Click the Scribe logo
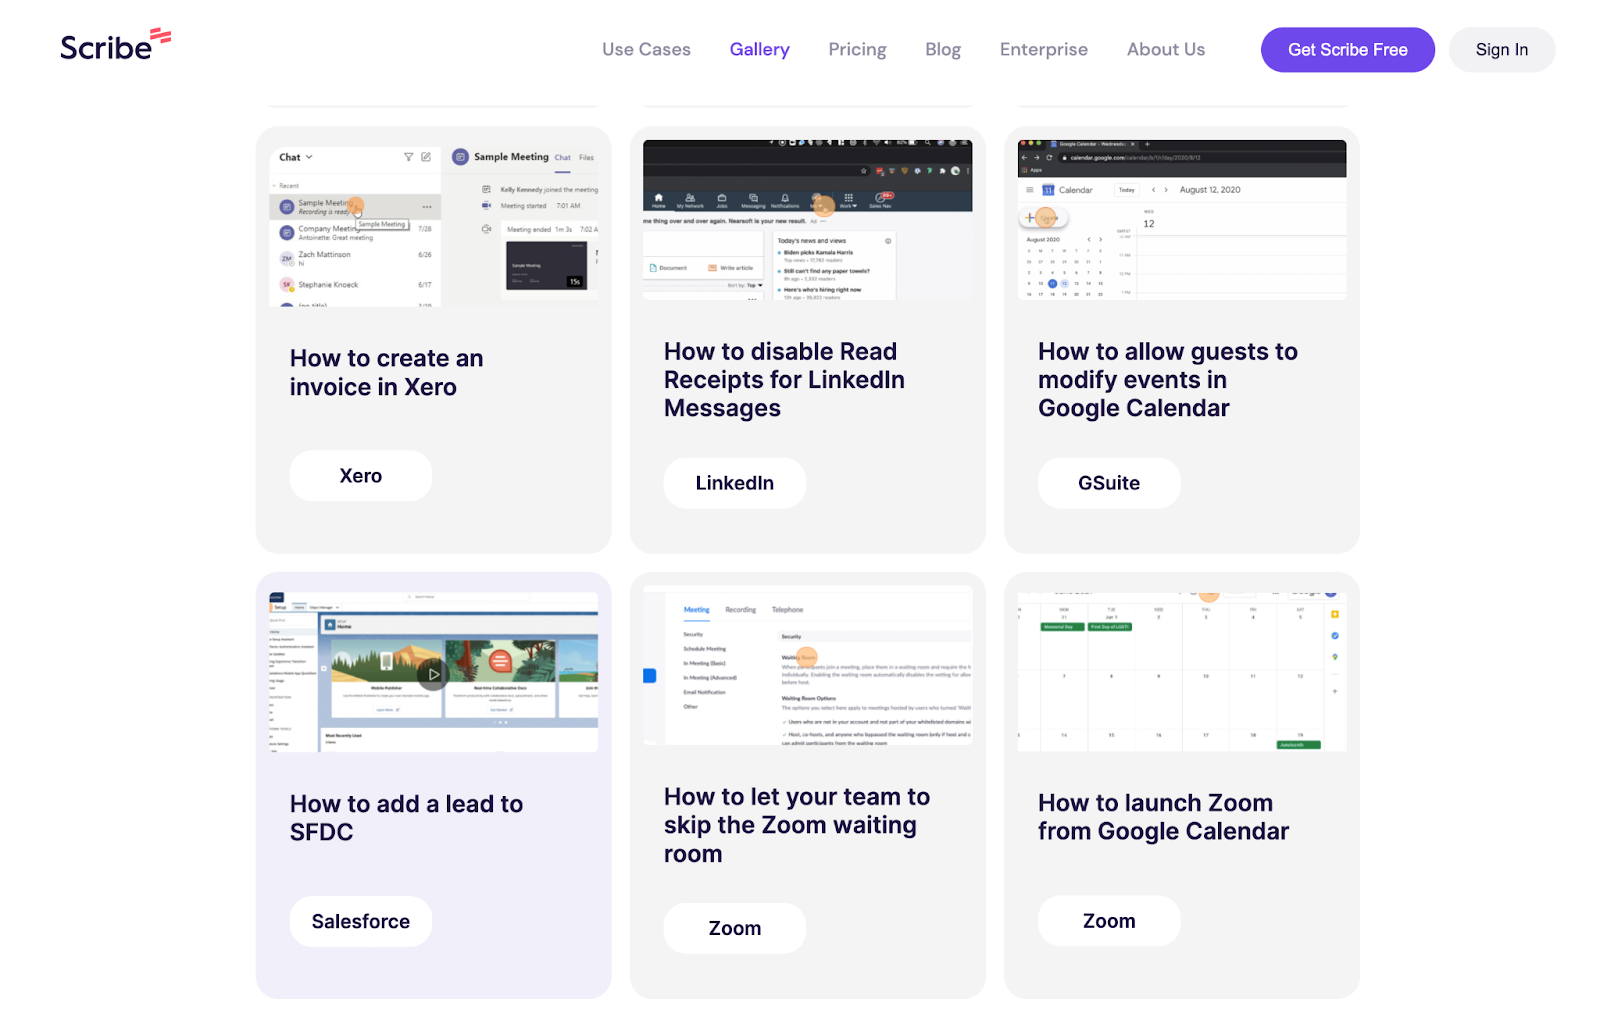This screenshot has width=1600, height=1010. (x=115, y=45)
